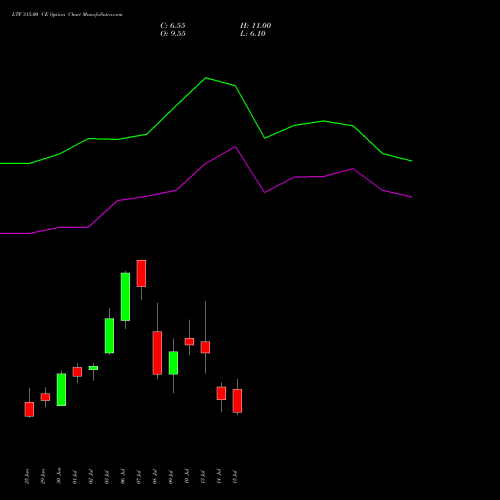Screen dimensions: 500x500
Task: Select the '30 Jun' date axis label
Action: click(59, 476)
